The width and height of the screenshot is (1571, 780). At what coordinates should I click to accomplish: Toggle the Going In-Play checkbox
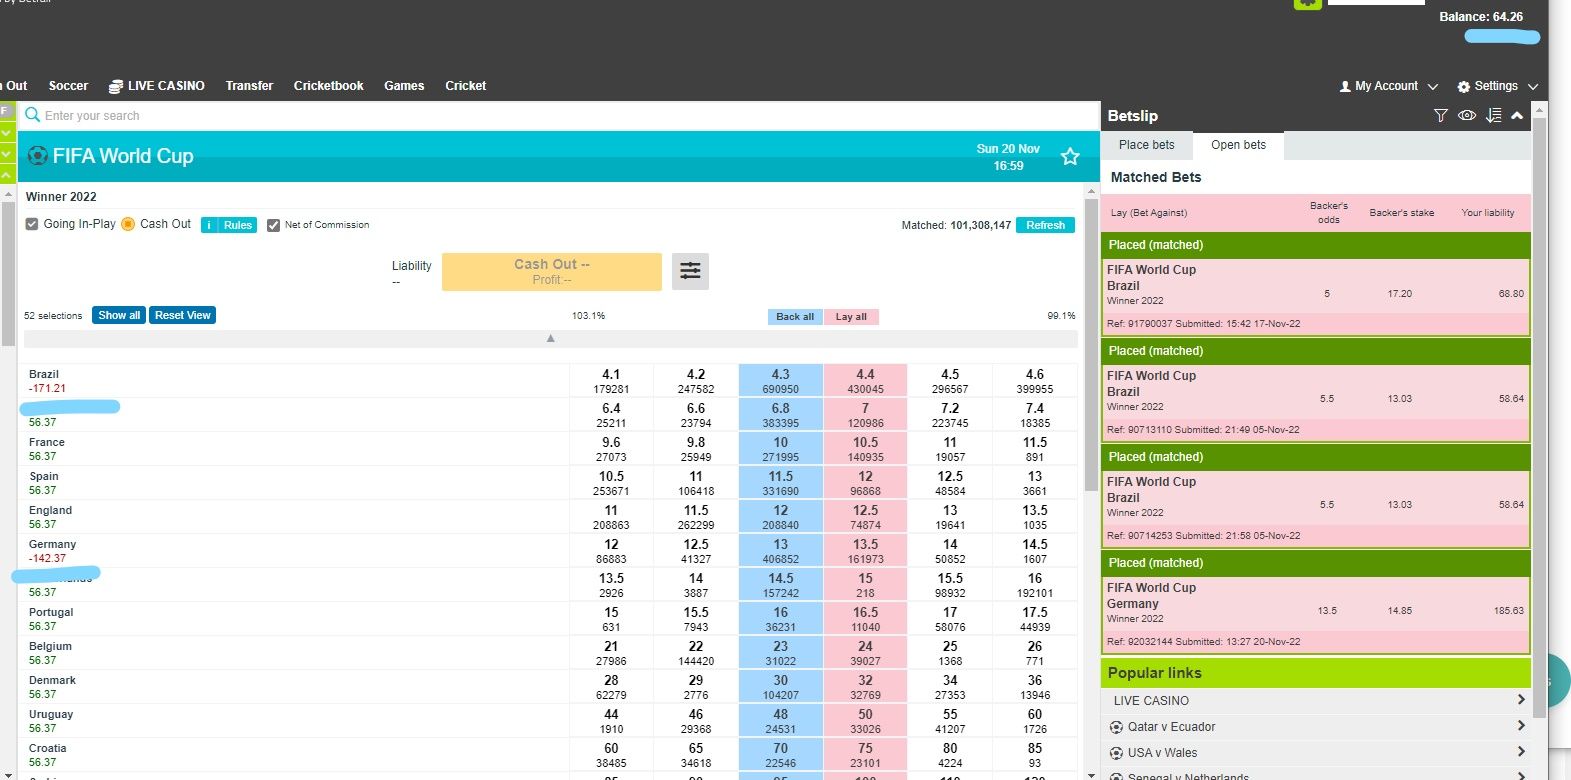pos(32,224)
